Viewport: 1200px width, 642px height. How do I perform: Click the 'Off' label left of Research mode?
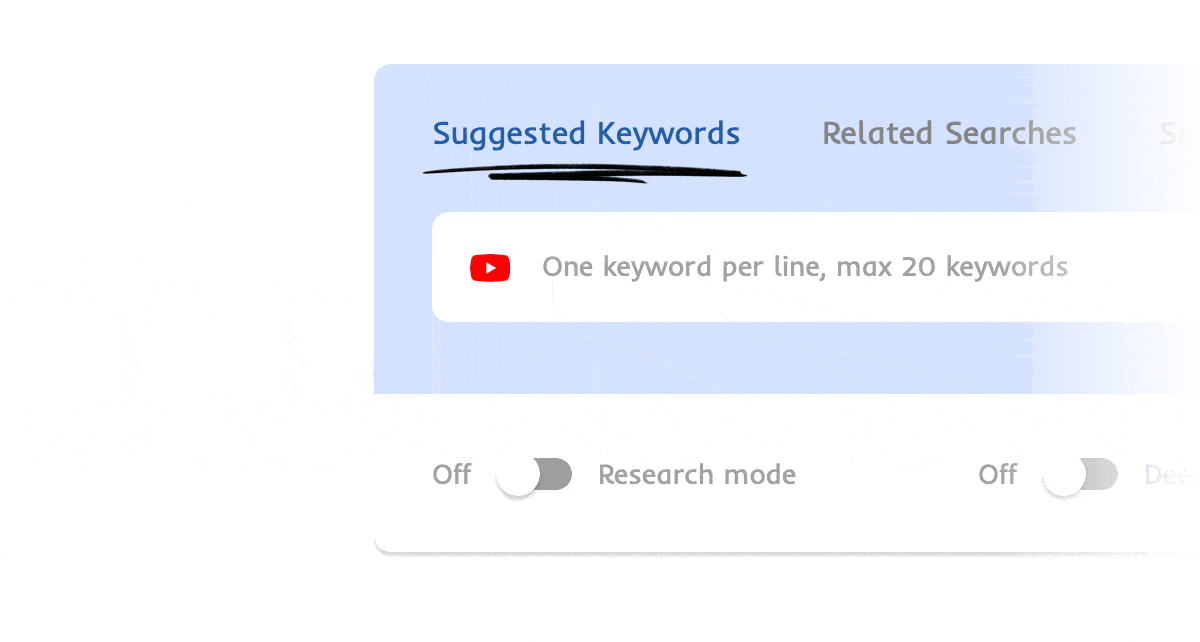452,475
